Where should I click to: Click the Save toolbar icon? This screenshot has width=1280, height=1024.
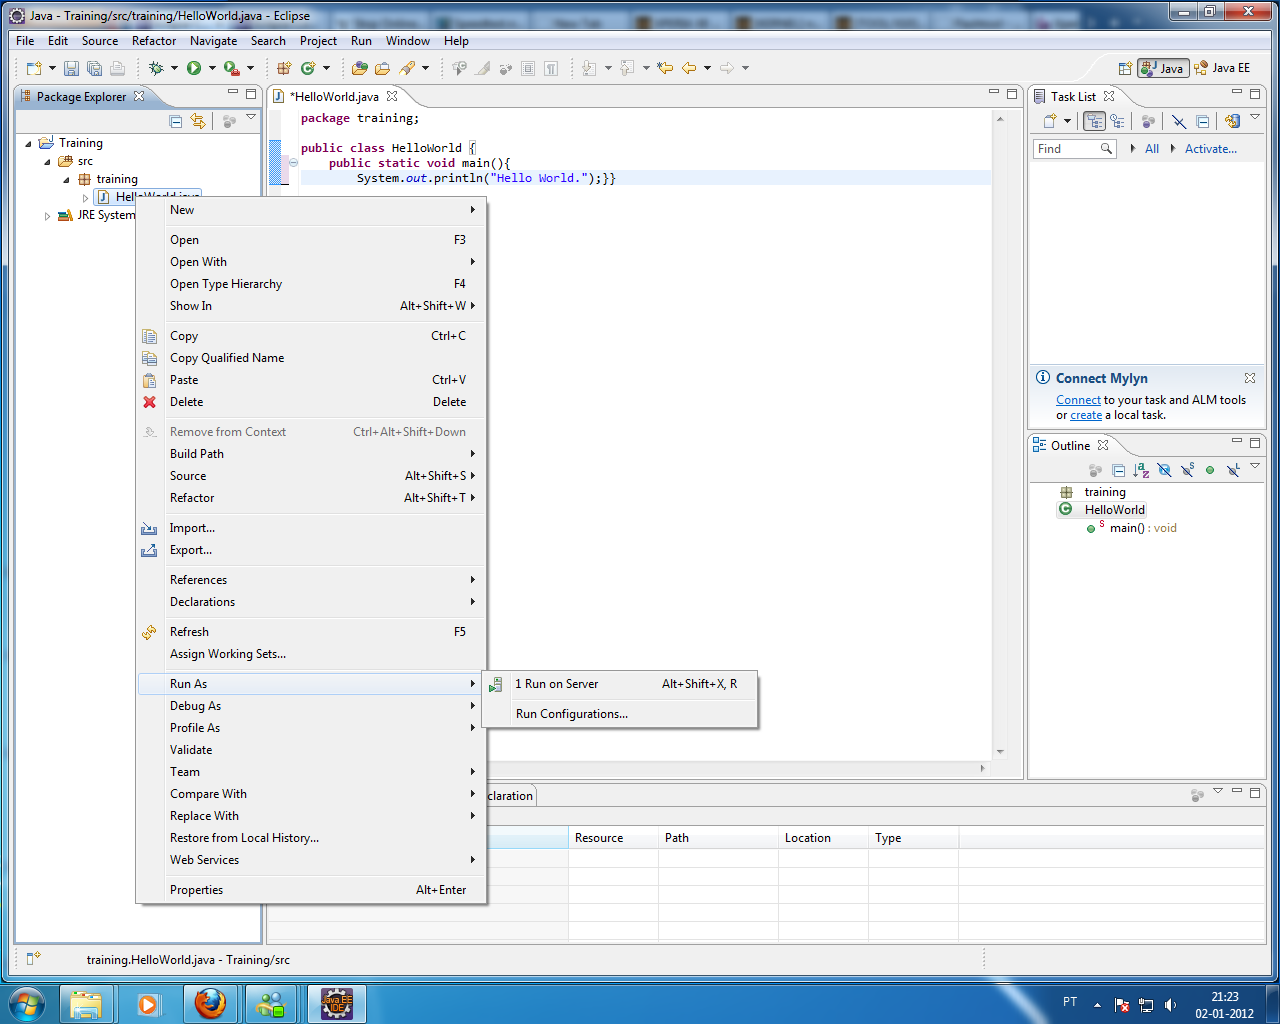pos(71,68)
